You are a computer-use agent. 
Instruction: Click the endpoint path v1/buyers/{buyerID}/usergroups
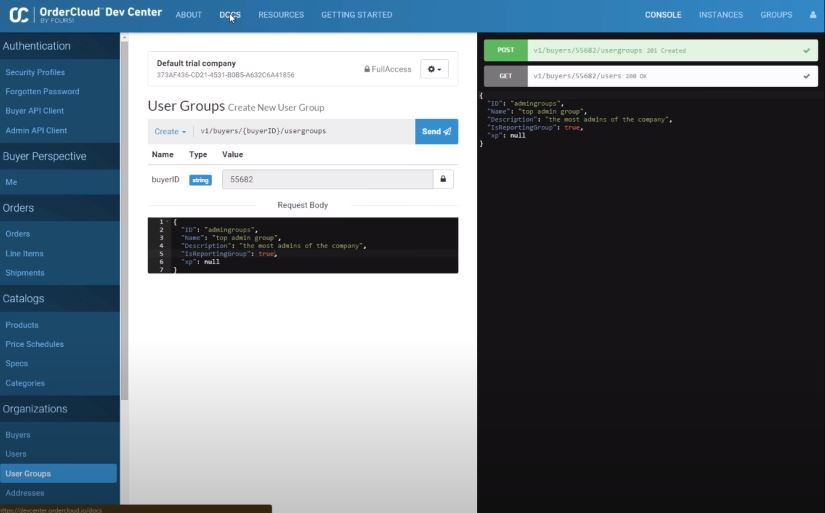[263, 131]
